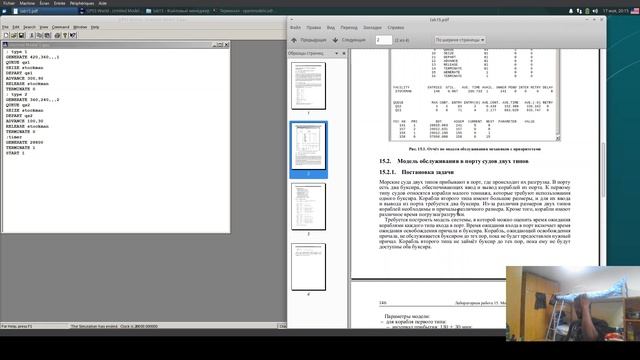Screen dimensions: 640x360
Task: Click the GENERATE 29800 line in model
Action: (x=24, y=142)
